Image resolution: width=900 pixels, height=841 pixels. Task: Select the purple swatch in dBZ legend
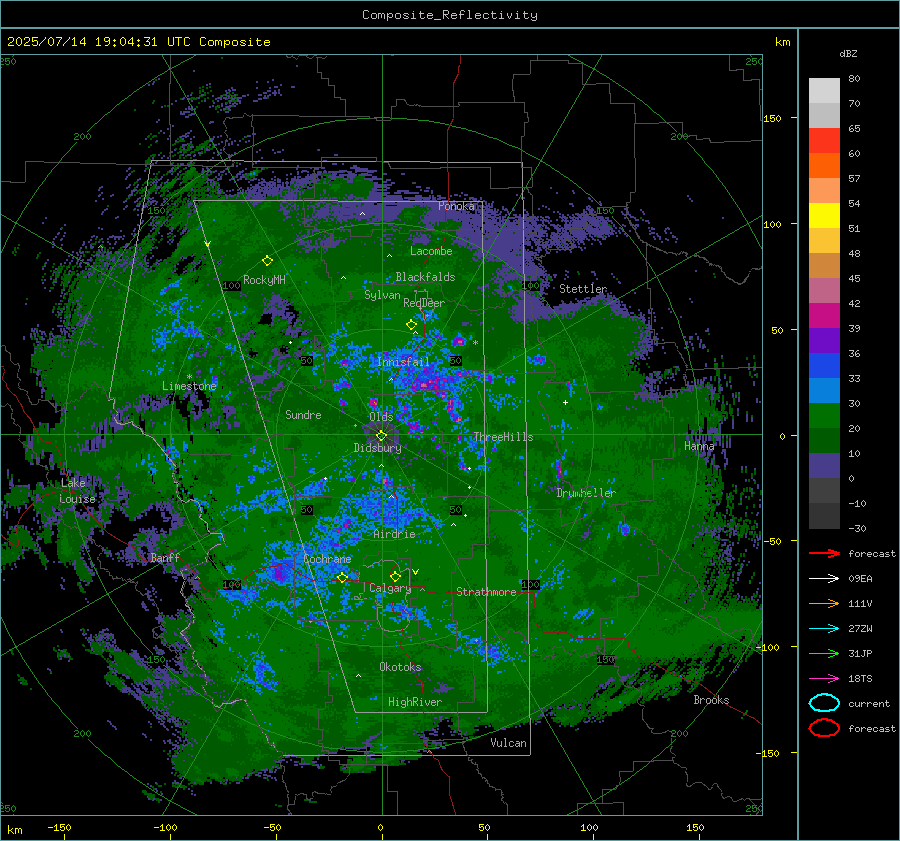(824, 340)
